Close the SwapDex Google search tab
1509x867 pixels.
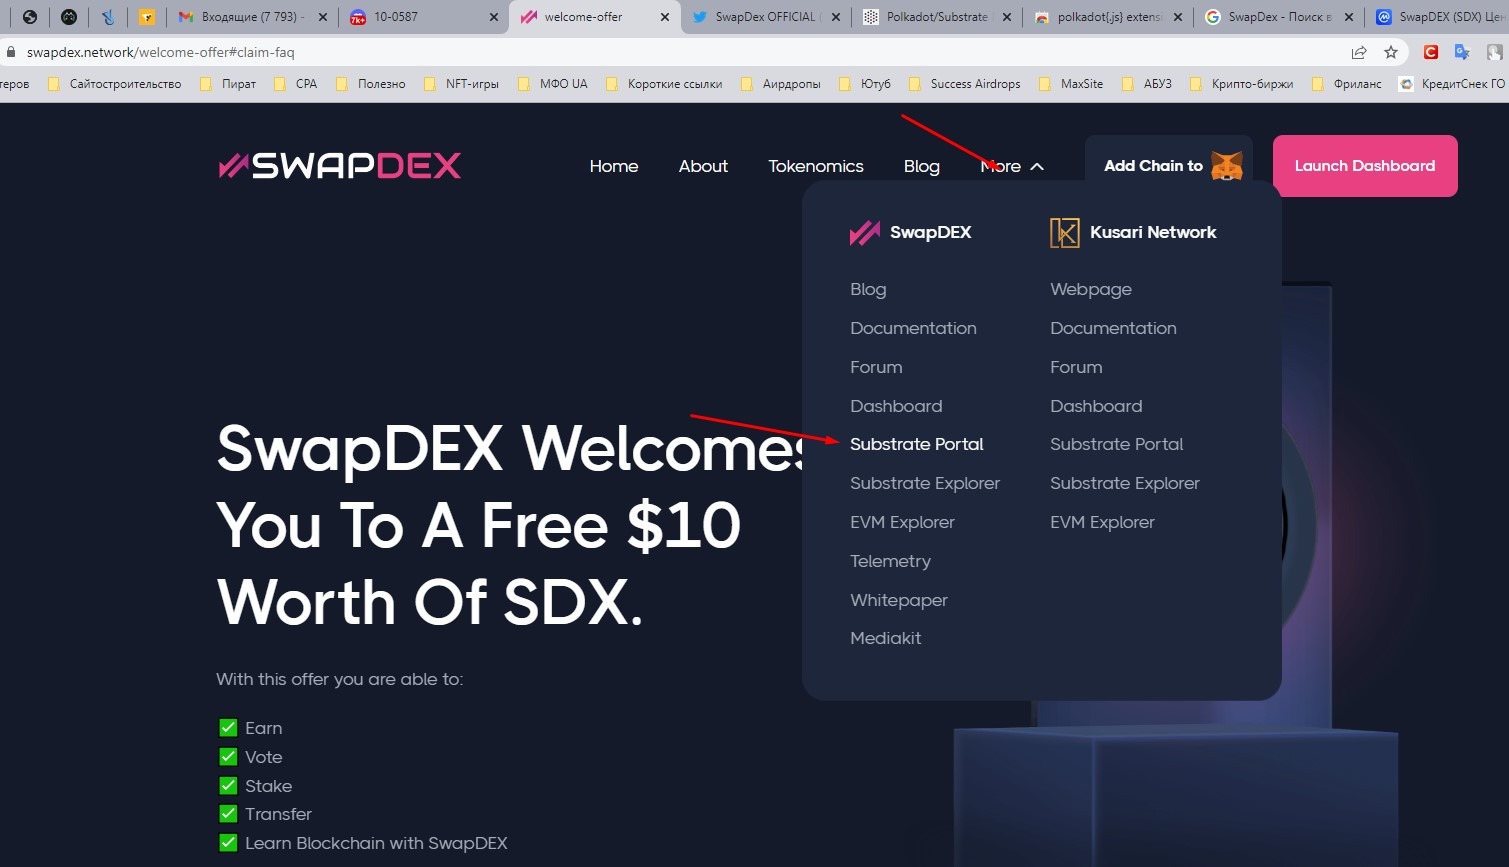coord(1349,17)
